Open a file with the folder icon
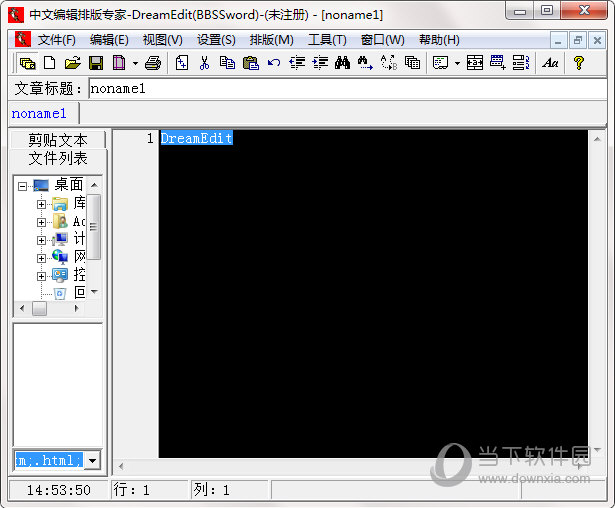The width and height of the screenshot is (615, 508). (x=73, y=63)
